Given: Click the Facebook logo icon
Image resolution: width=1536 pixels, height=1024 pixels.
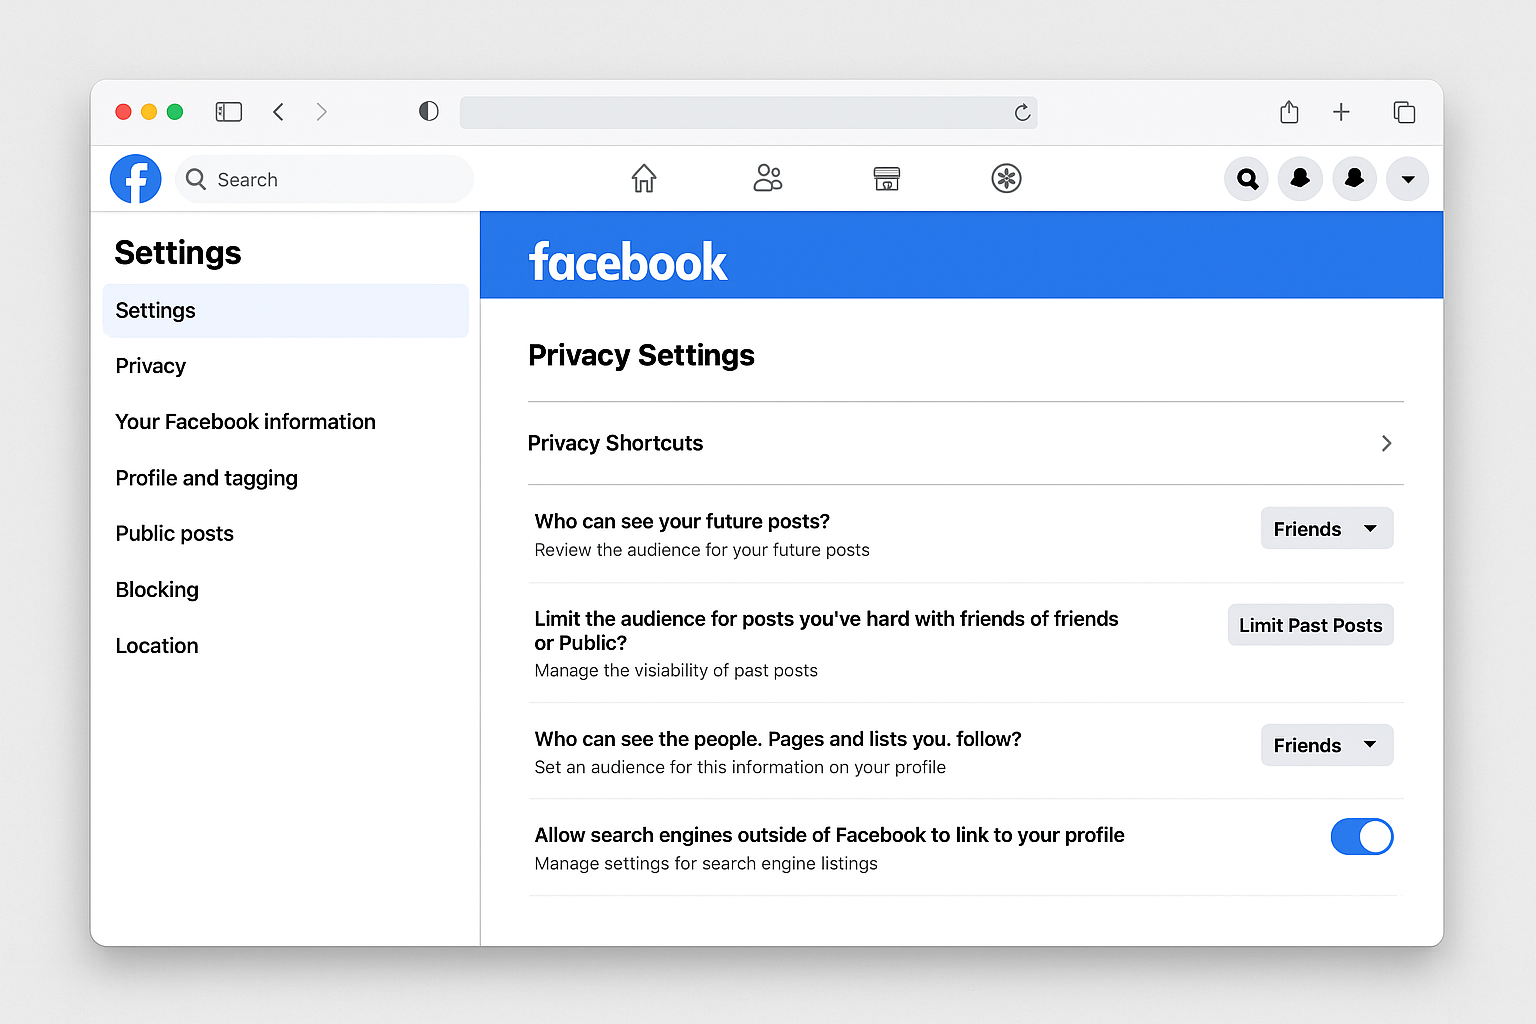Looking at the screenshot, I should (x=135, y=178).
